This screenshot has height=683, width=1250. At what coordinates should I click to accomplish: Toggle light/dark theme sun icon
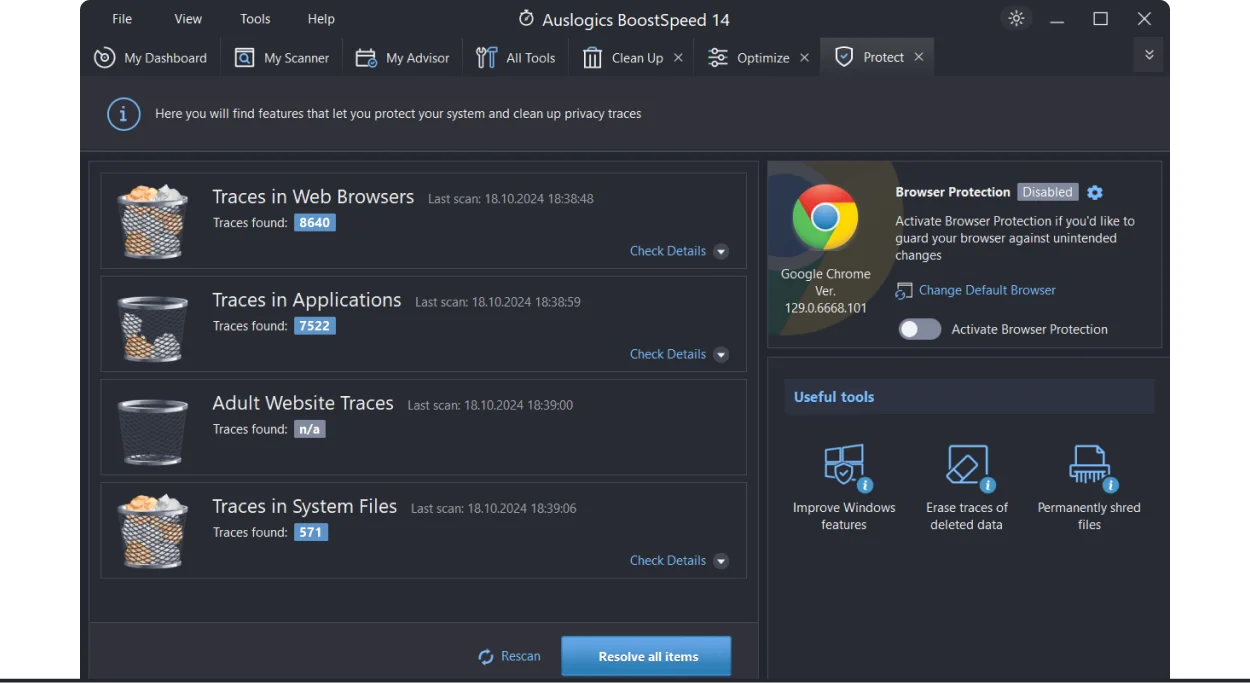coord(1017,19)
